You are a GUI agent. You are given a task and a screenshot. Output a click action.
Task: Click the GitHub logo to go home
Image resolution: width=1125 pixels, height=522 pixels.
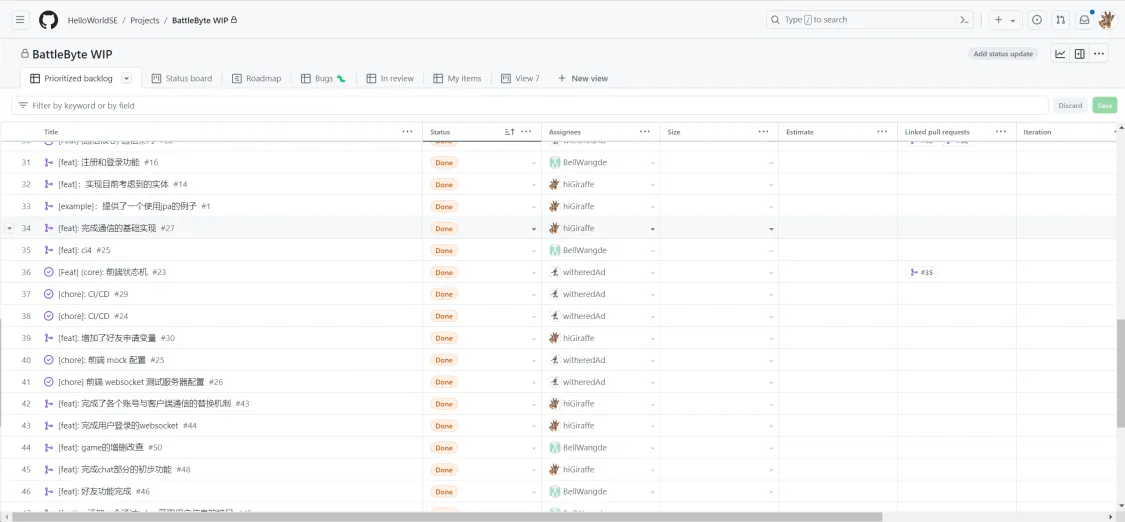[48, 20]
